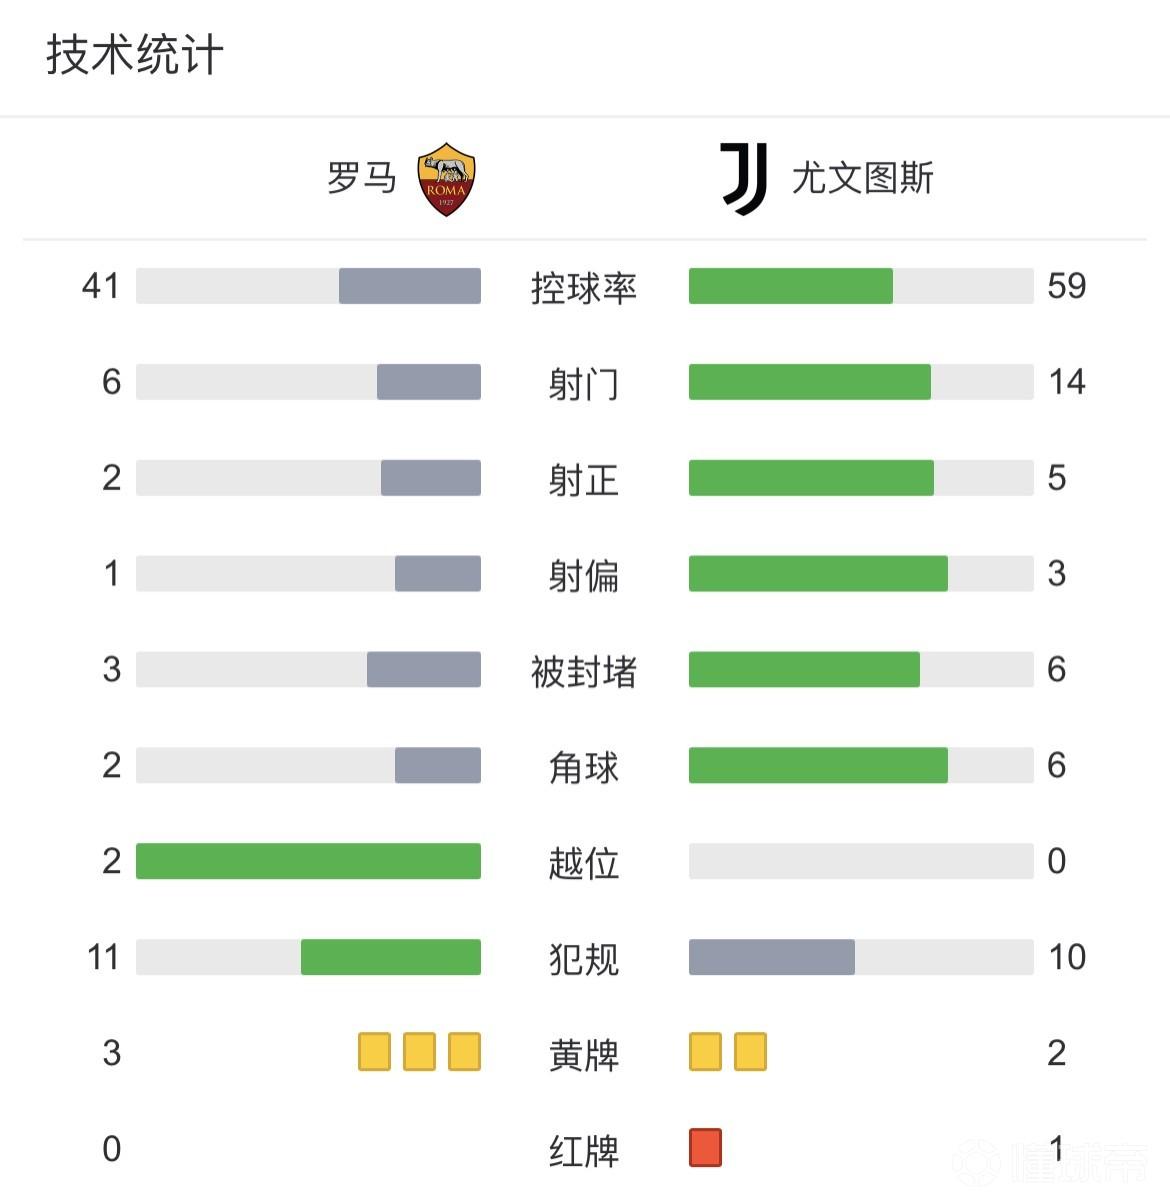
Task: Click Juventus' first yellow card icon
Action: 705,1052
